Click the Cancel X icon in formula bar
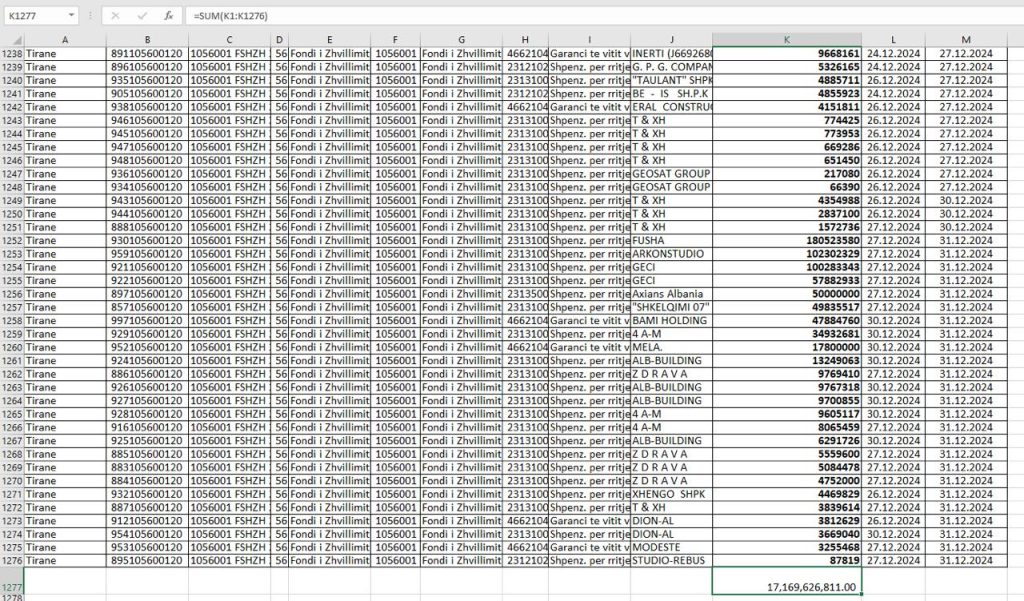The image size is (1024, 601). point(116,16)
